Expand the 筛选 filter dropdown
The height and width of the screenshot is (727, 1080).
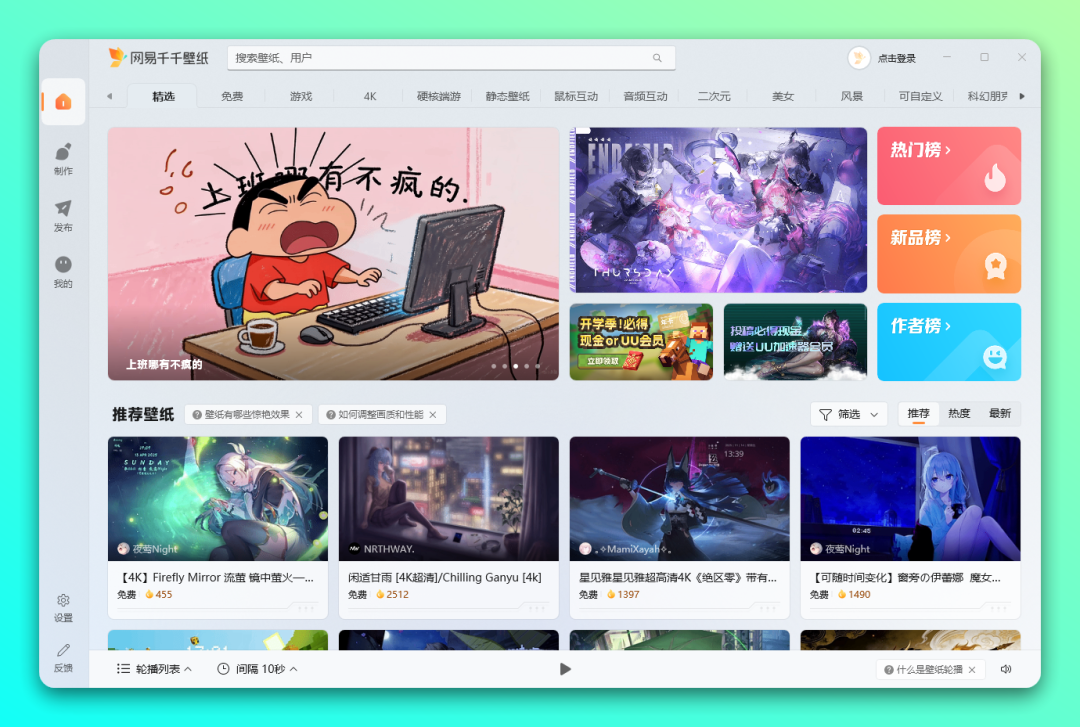tap(849, 414)
